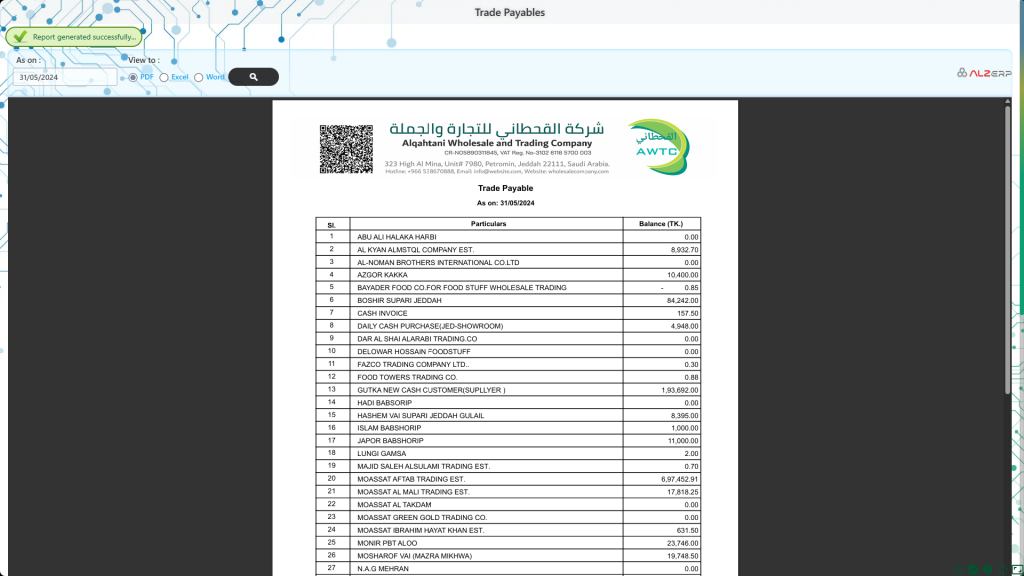Click row 'MOASSAT IBRAHIM HAYAT KHAN EST.'
1024x576 pixels.
click(508, 530)
